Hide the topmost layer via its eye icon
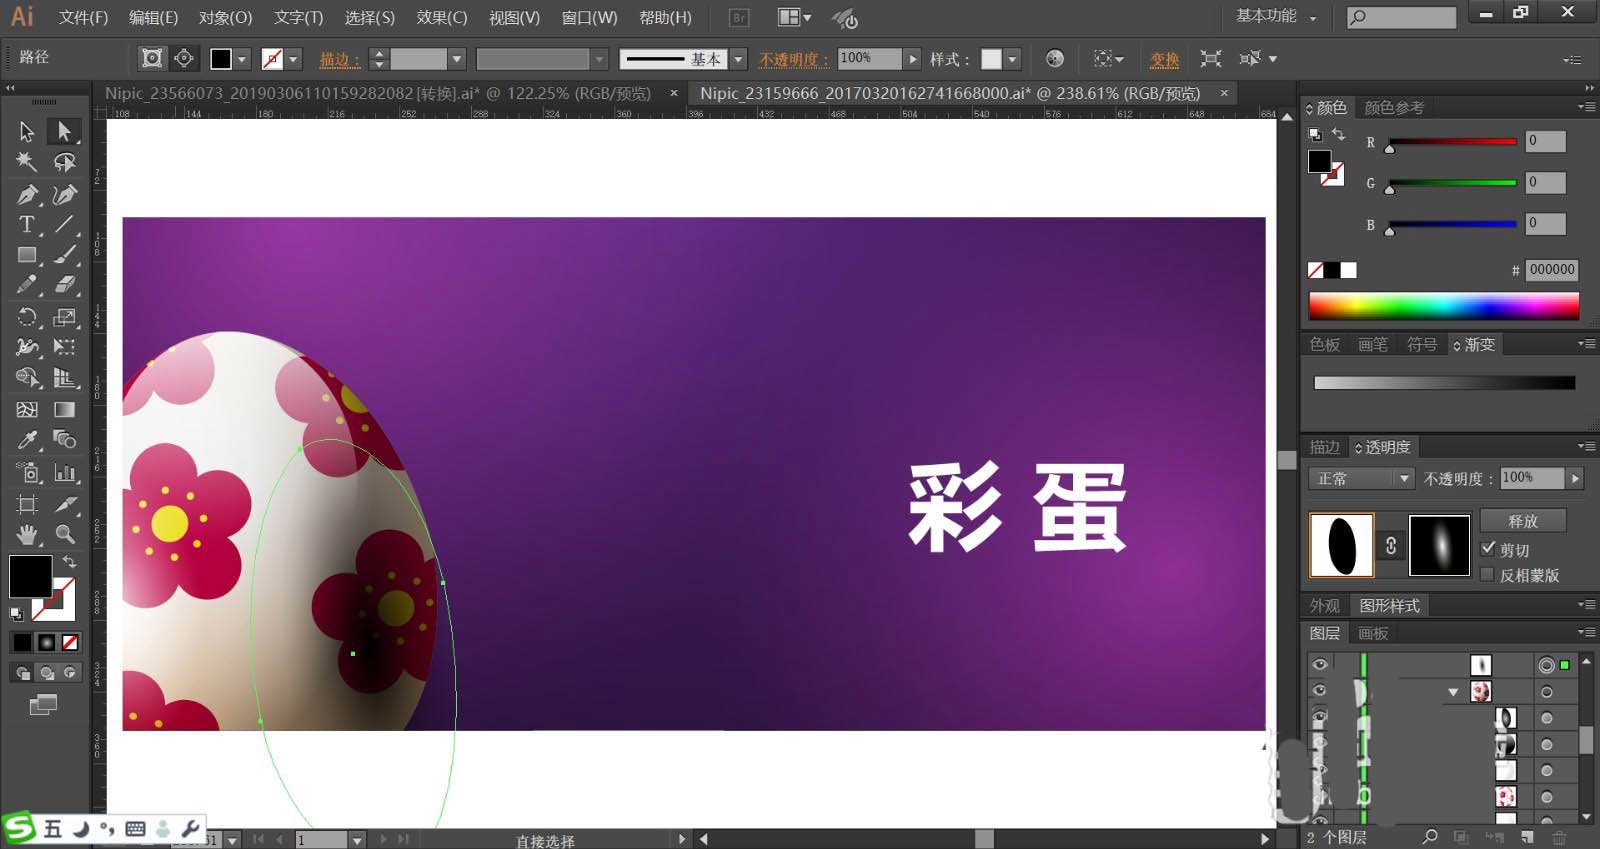This screenshot has height=849, width=1600. click(x=1320, y=664)
